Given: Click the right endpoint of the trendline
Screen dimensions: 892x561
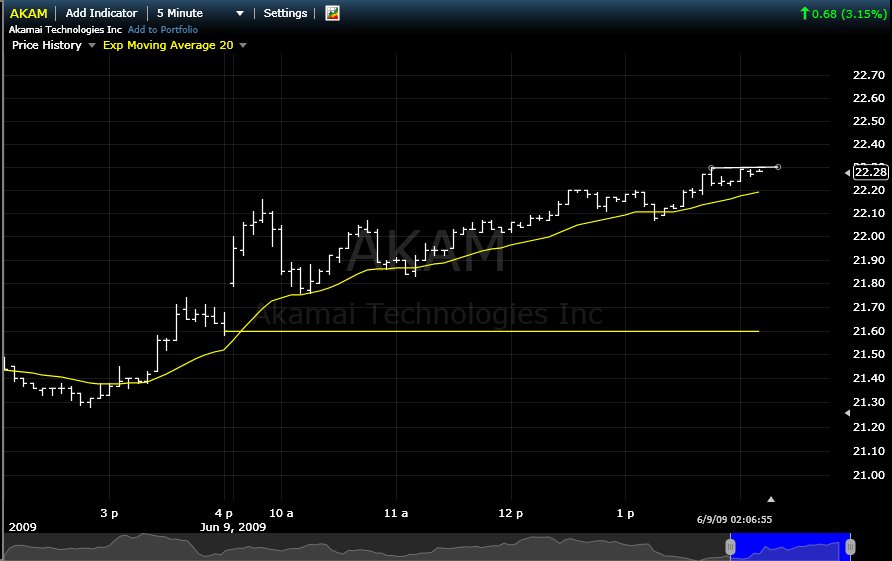Looking at the screenshot, I should pyautogui.click(x=778, y=167).
